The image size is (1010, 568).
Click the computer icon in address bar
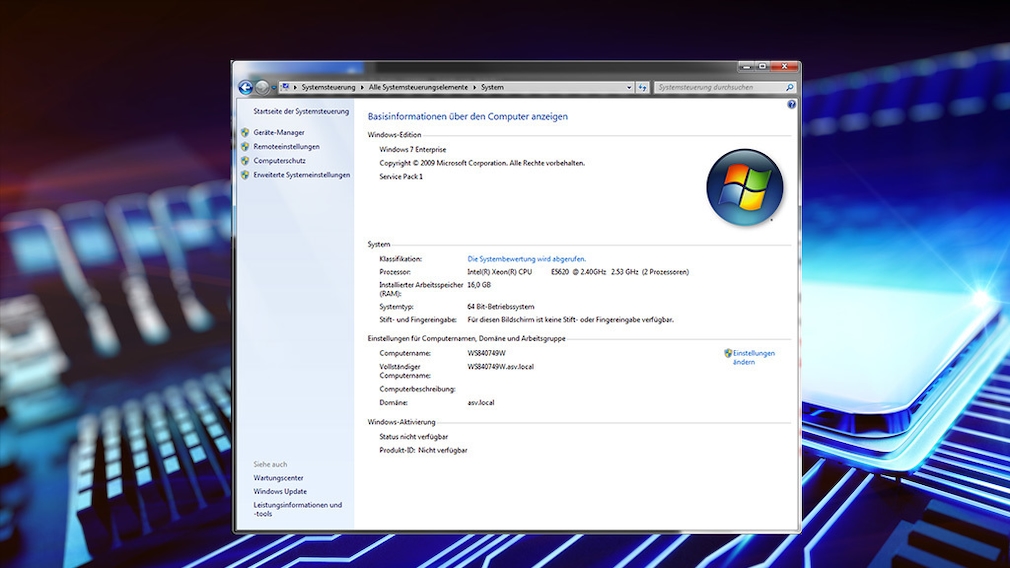tap(286, 88)
